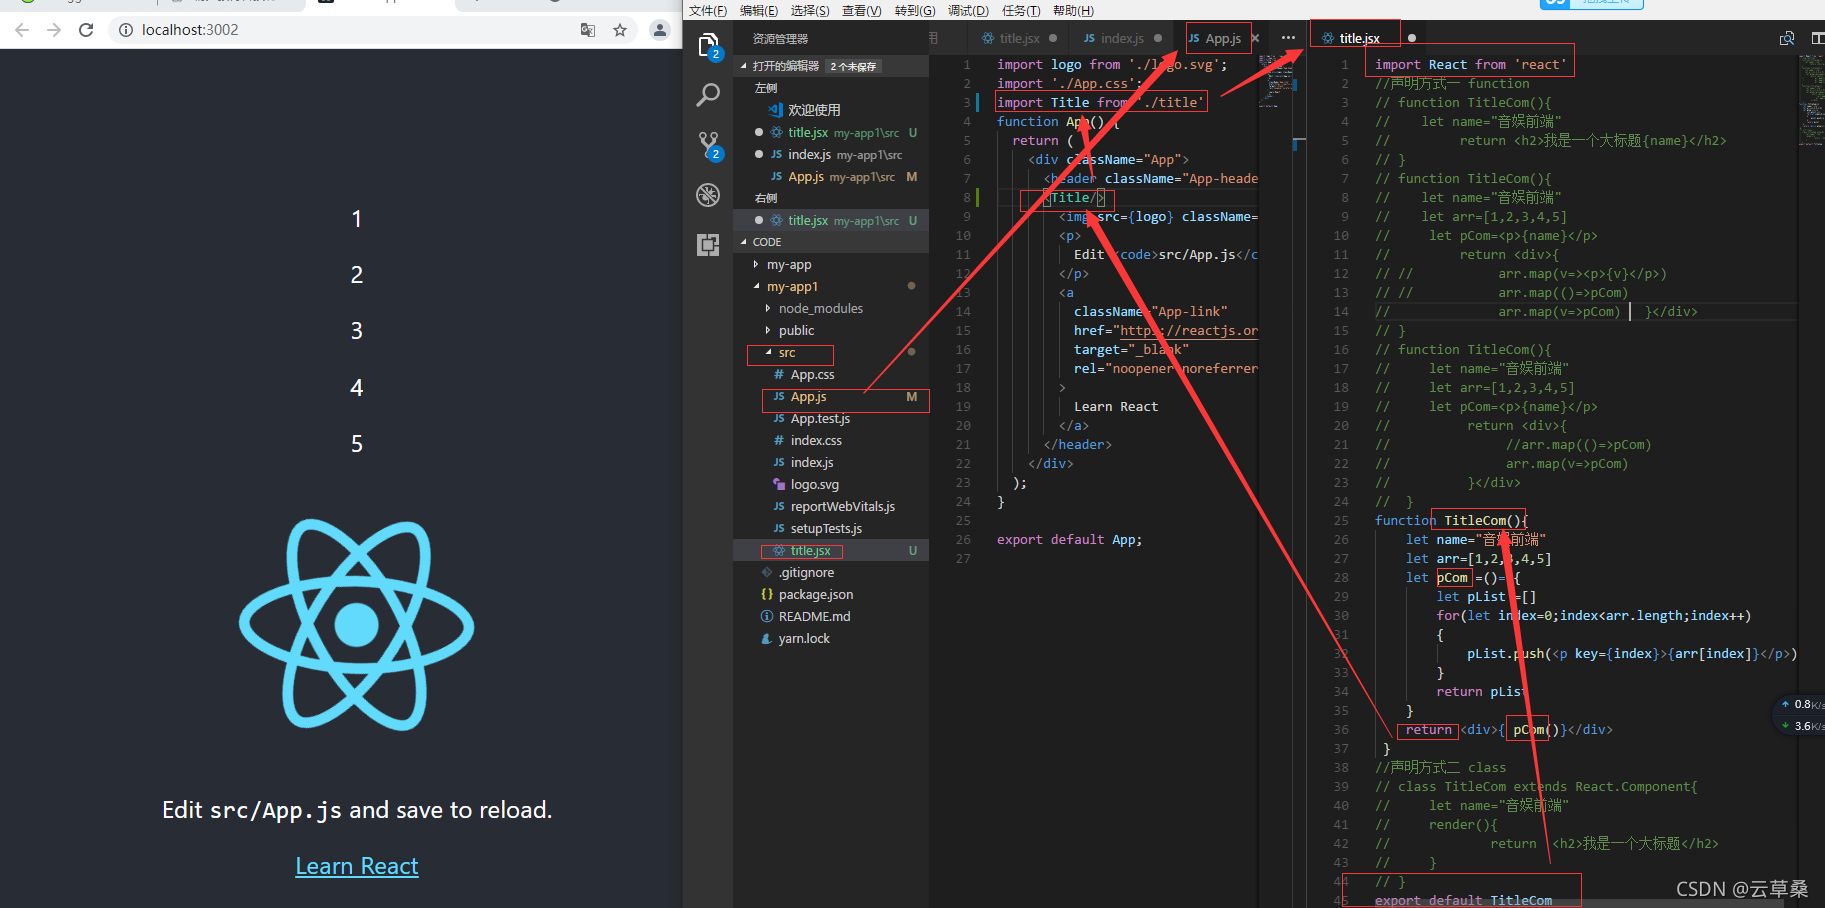This screenshot has width=1825, height=908.
Task: Open the browser profile avatar
Action: point(660,30)
